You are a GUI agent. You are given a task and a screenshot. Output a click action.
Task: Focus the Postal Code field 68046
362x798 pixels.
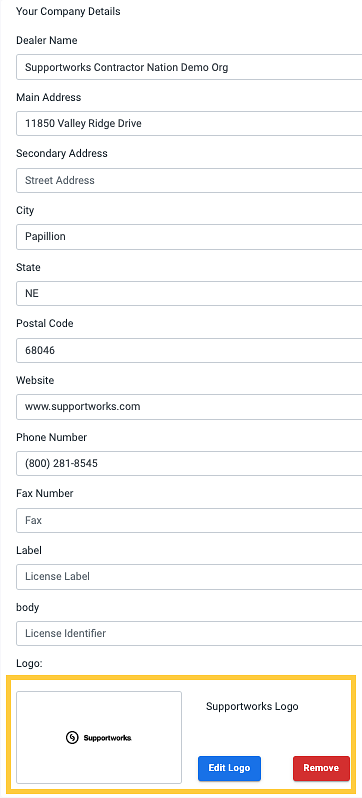189,350
